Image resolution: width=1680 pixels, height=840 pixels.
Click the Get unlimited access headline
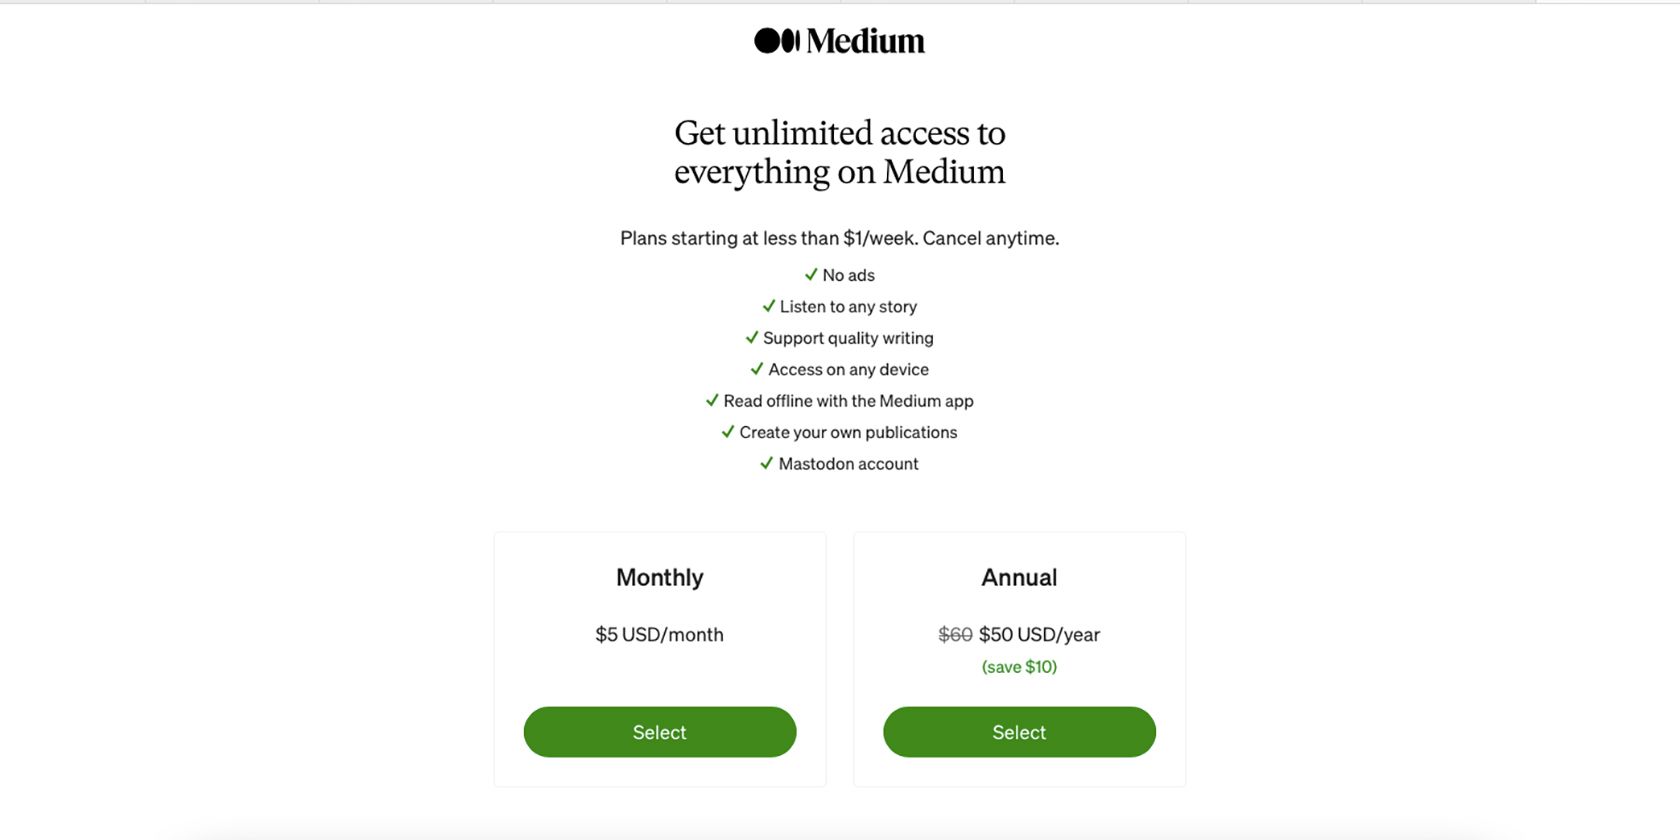coord(840,152)
